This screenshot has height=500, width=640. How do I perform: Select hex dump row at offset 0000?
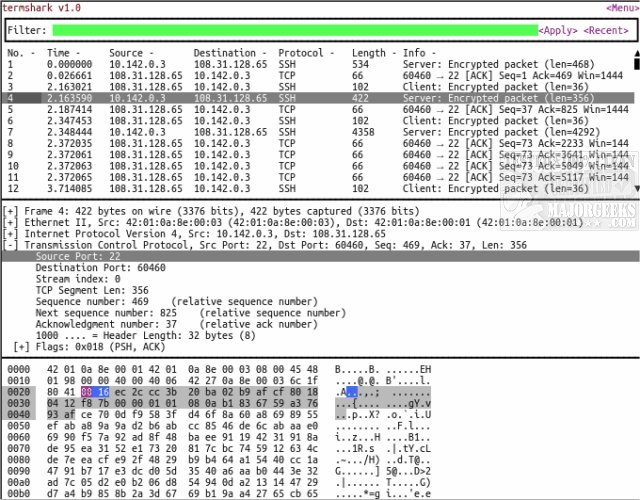point(219,369)
